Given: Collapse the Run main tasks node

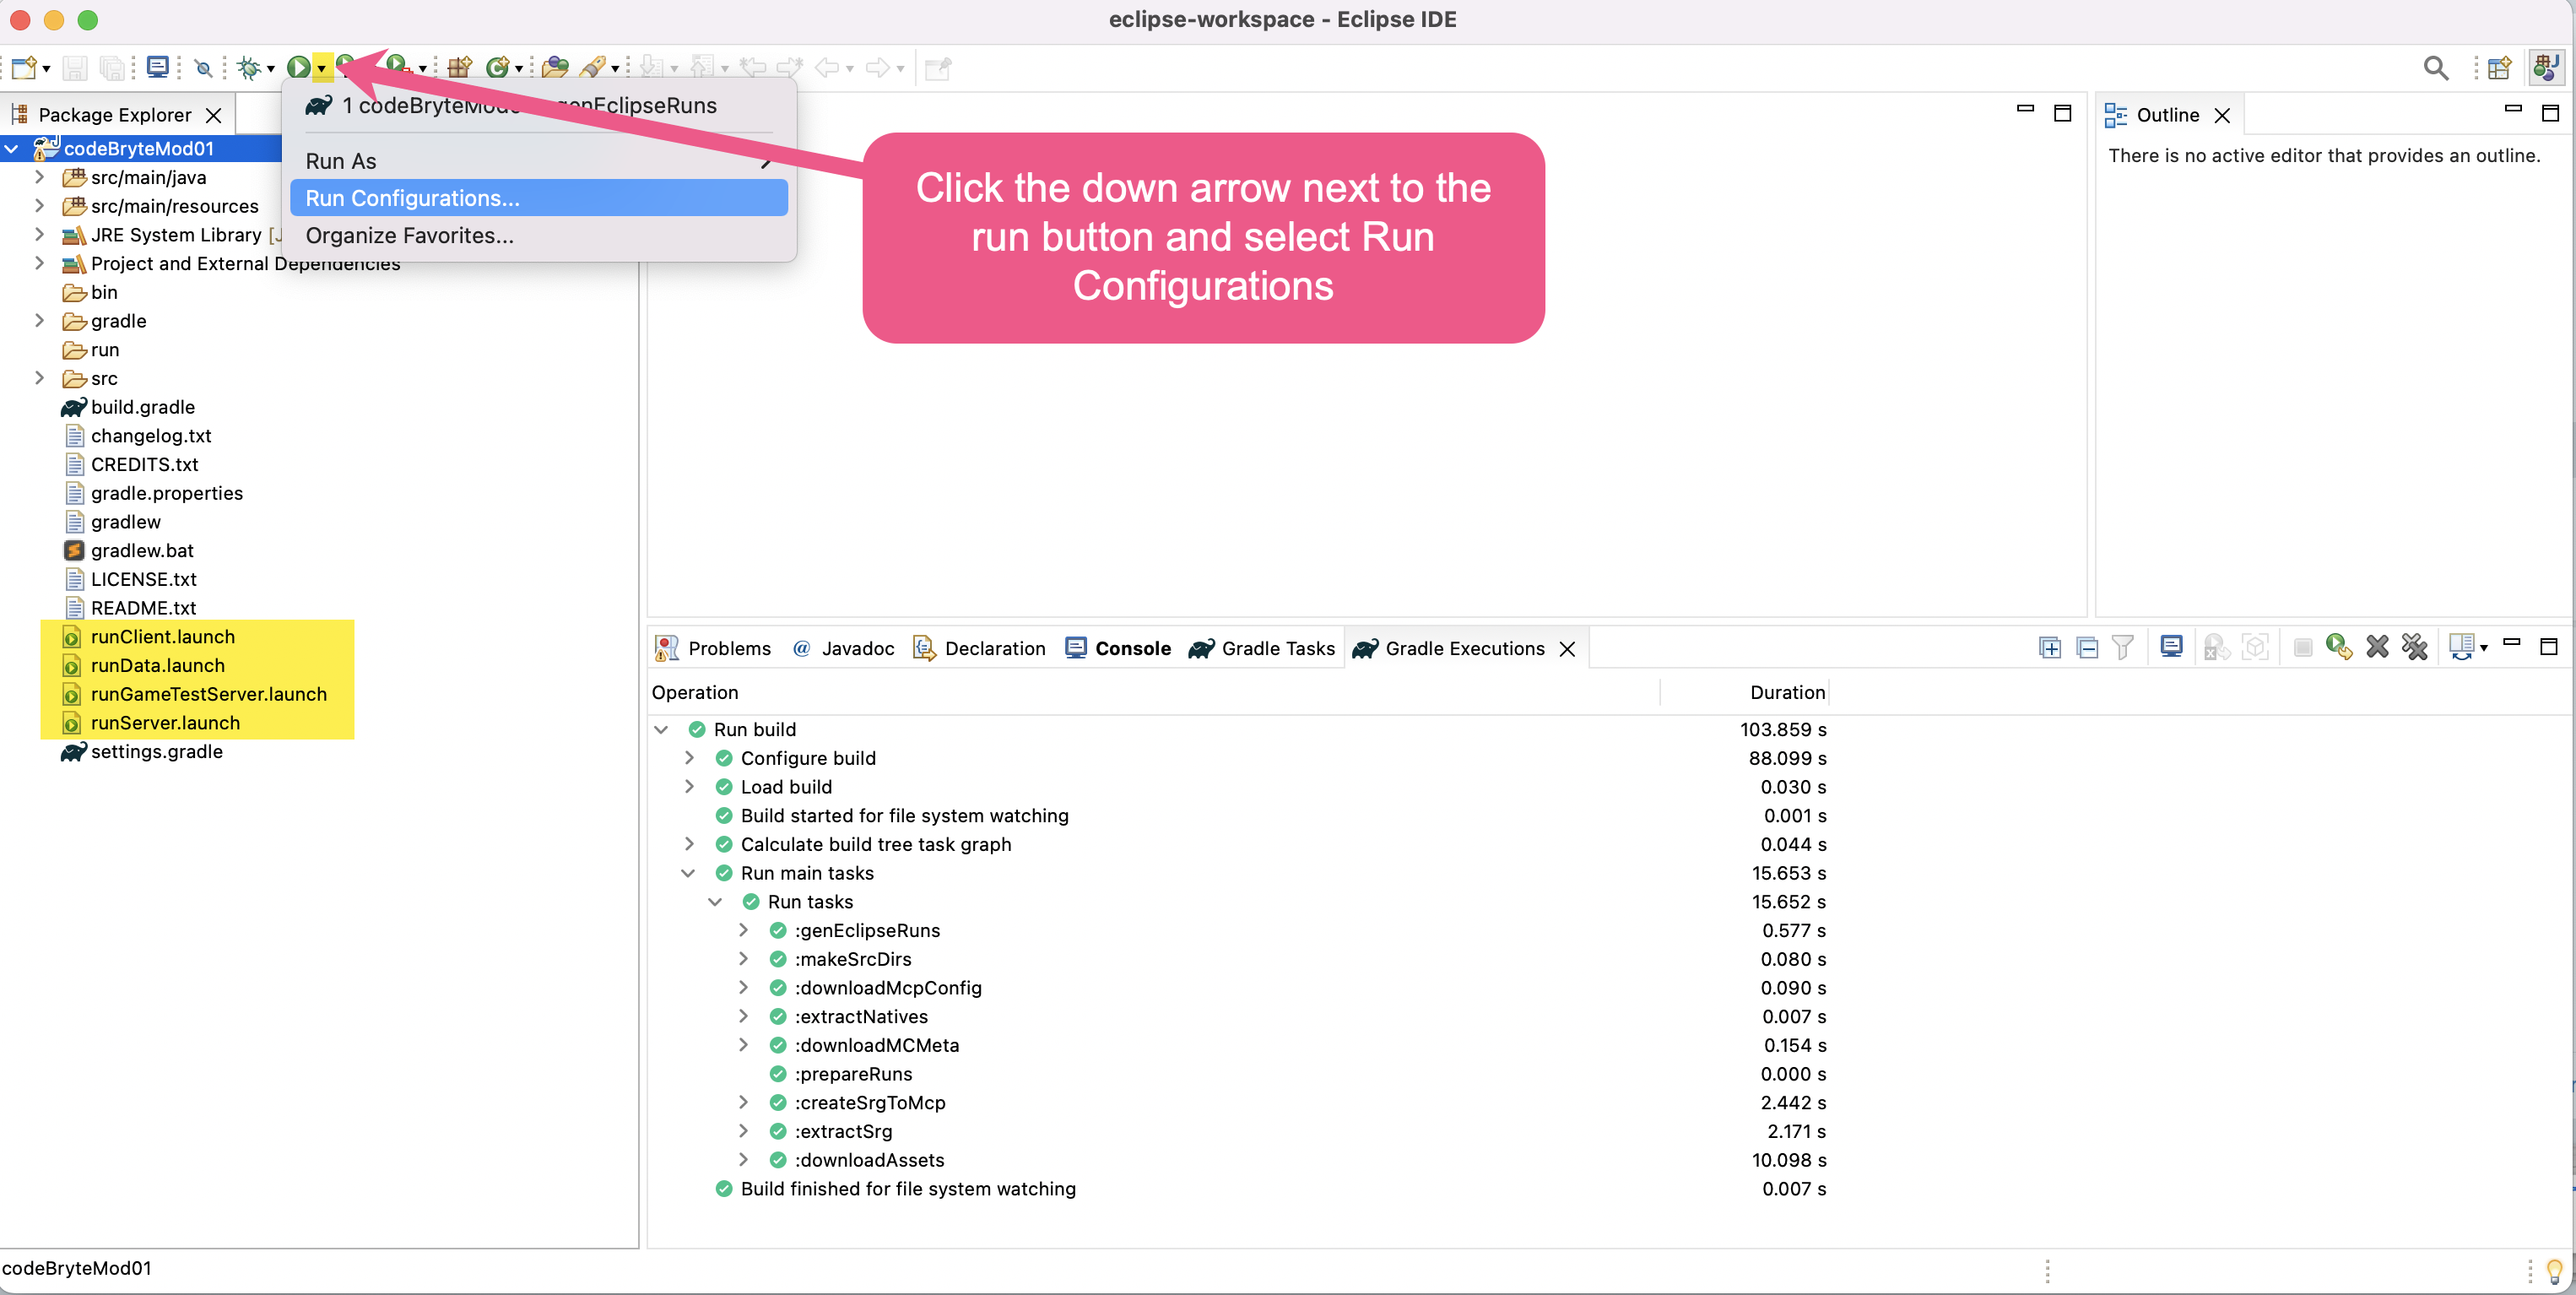Looking at the screenshot, I should [x=688, y=873].
